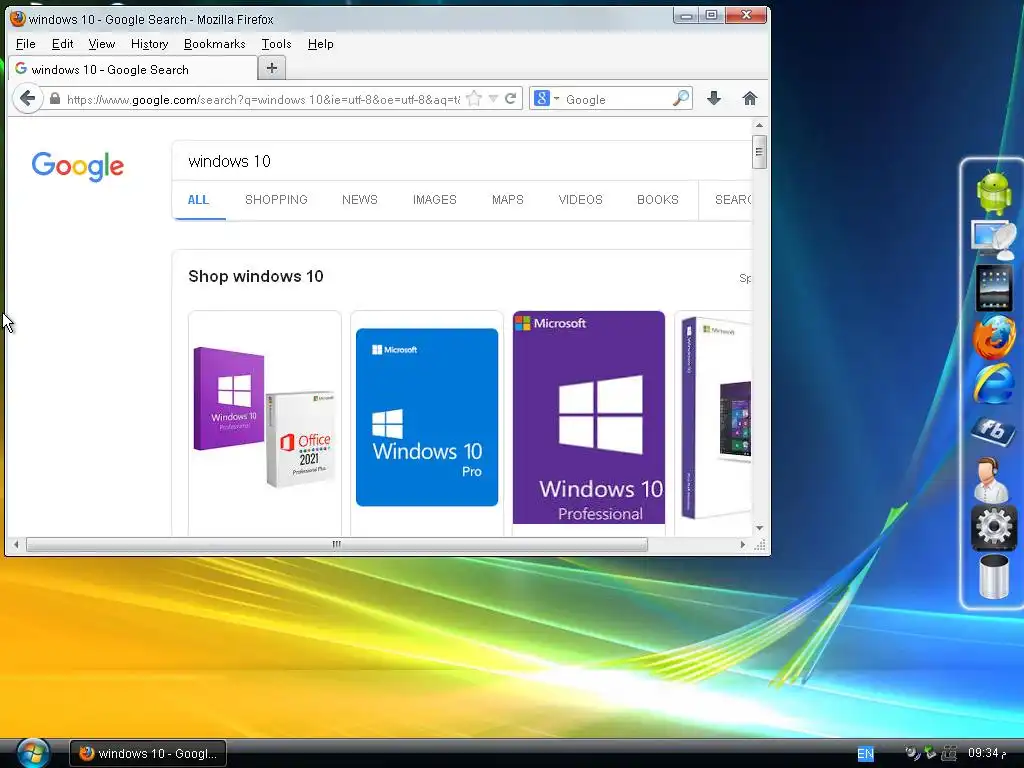1024x768 pixels.
Task: Click the horizontal scrollbar thumb
Action: click(336, 544)
